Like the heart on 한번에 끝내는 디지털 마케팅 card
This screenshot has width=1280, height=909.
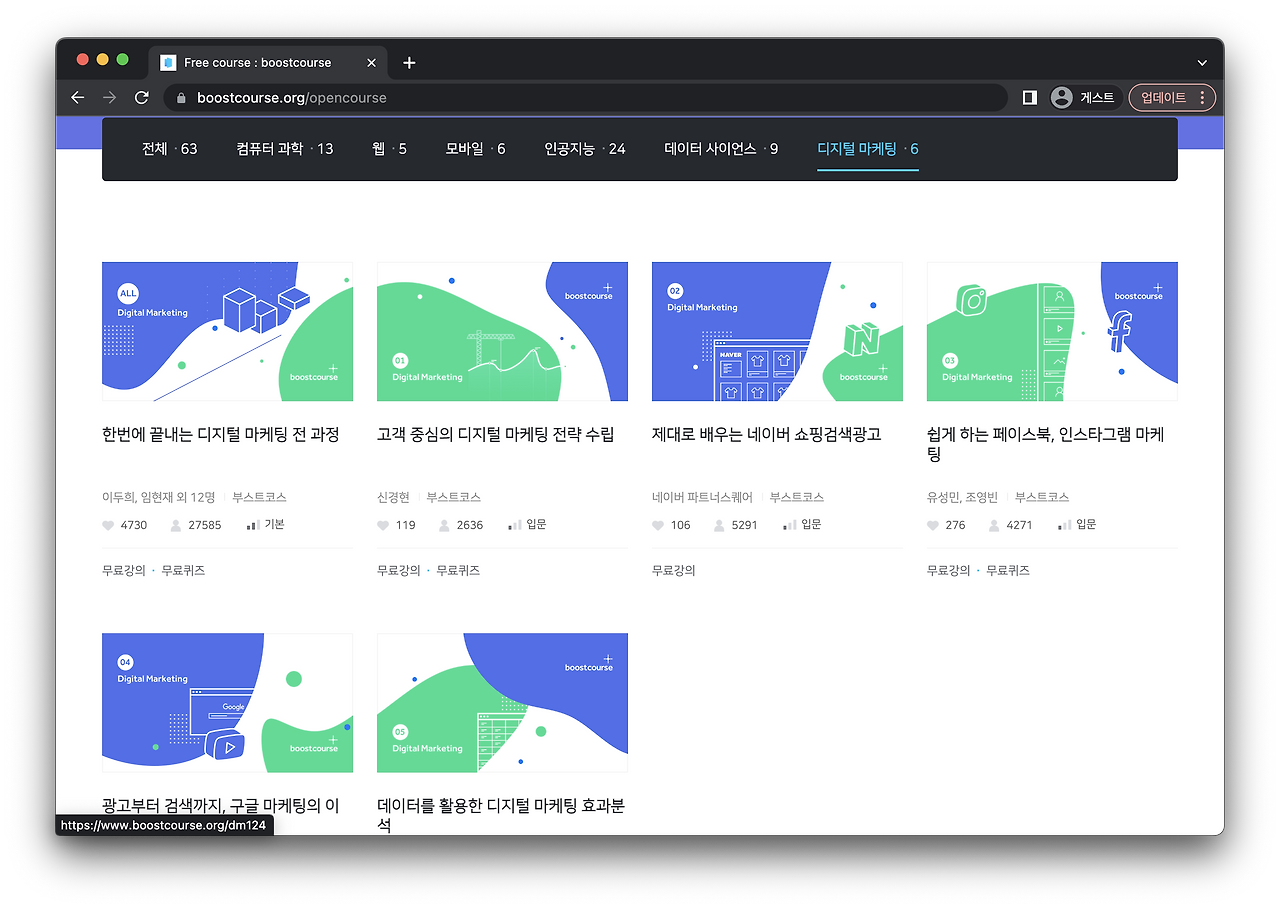[x=109, y=524]
